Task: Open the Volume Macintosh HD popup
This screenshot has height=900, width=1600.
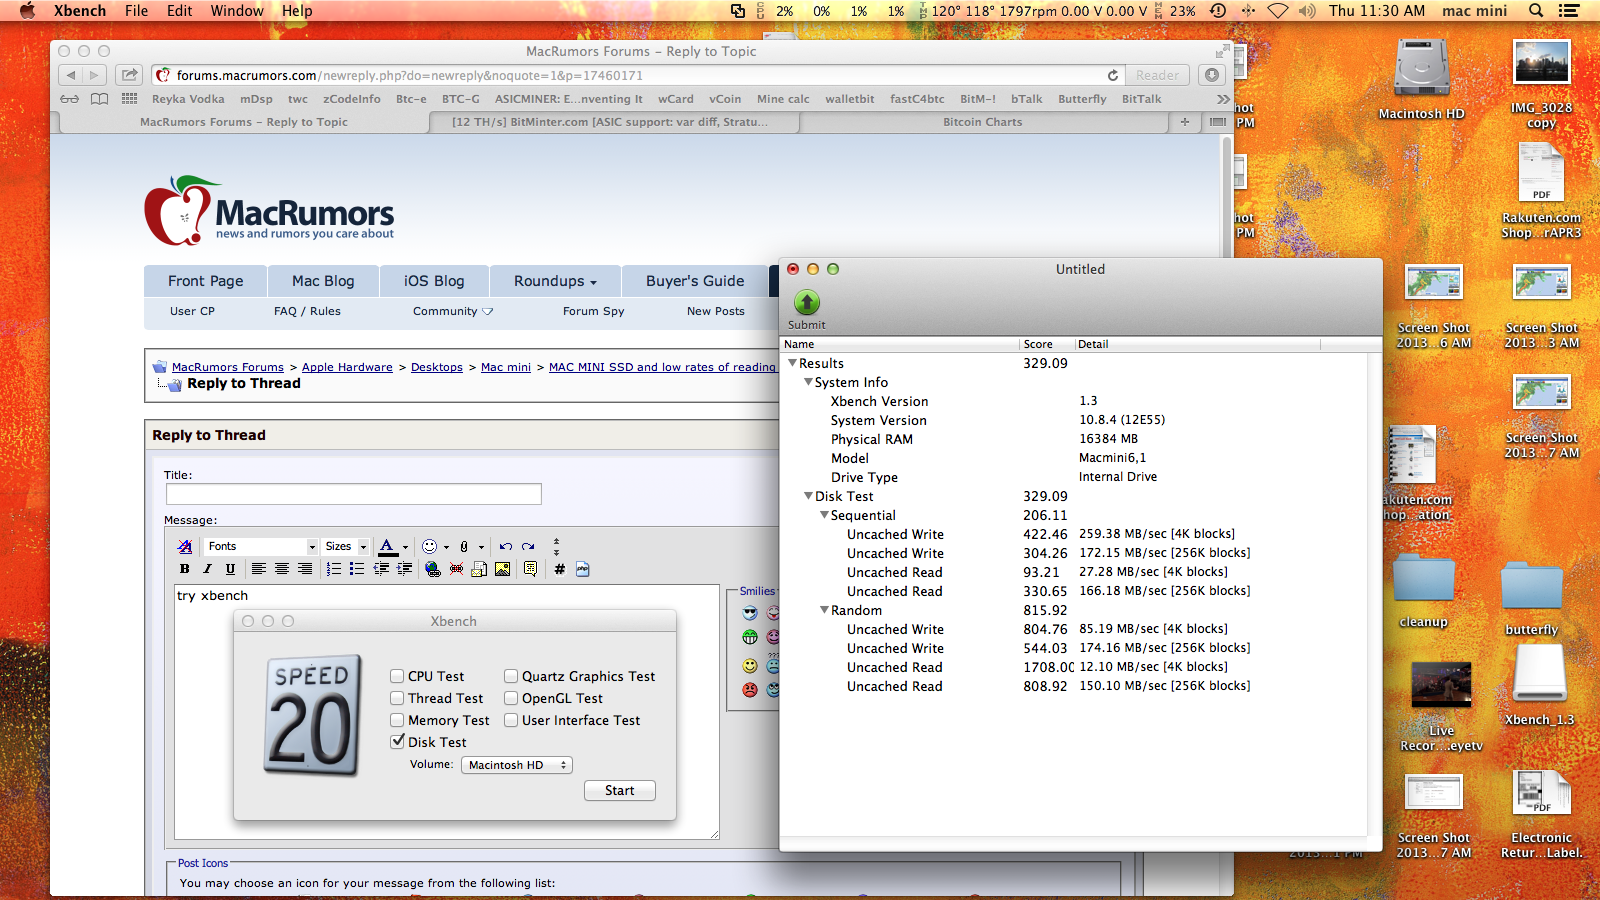Action: tap(517, 765)
